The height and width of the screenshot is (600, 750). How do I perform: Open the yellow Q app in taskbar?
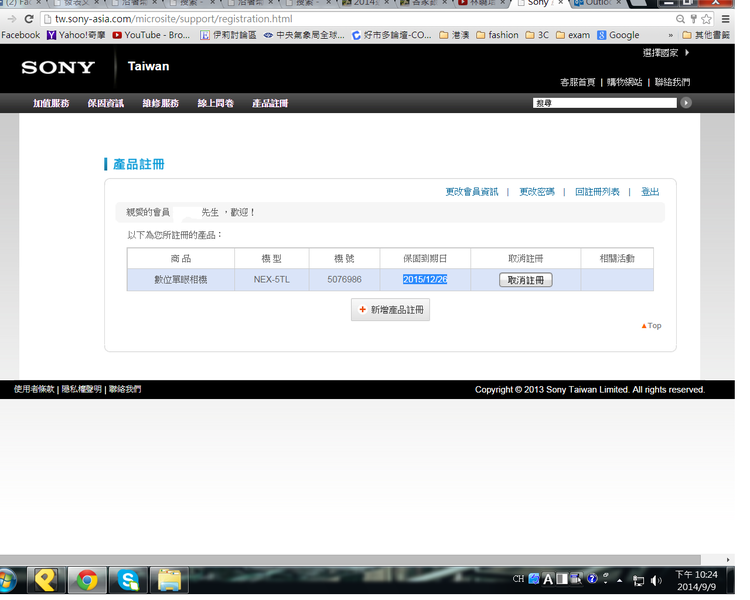46,580
